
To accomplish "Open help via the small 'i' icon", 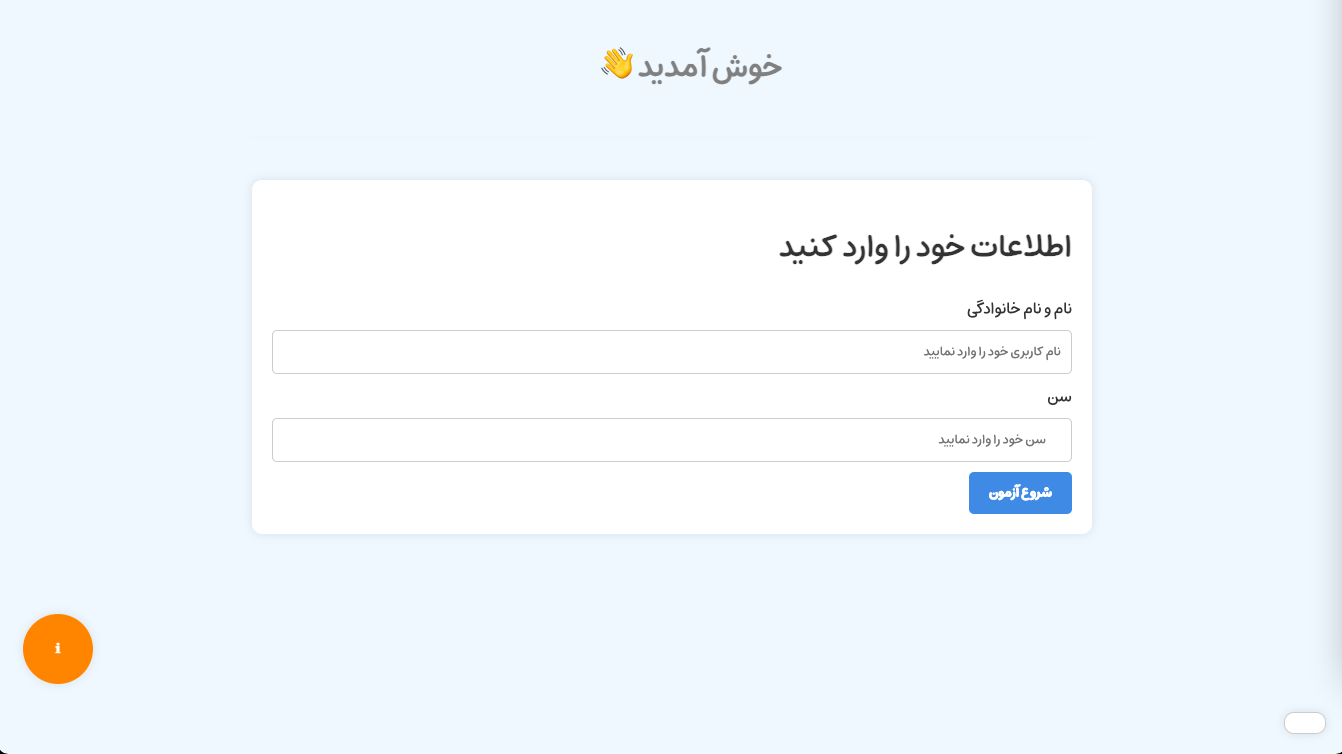I will point(58,649).
